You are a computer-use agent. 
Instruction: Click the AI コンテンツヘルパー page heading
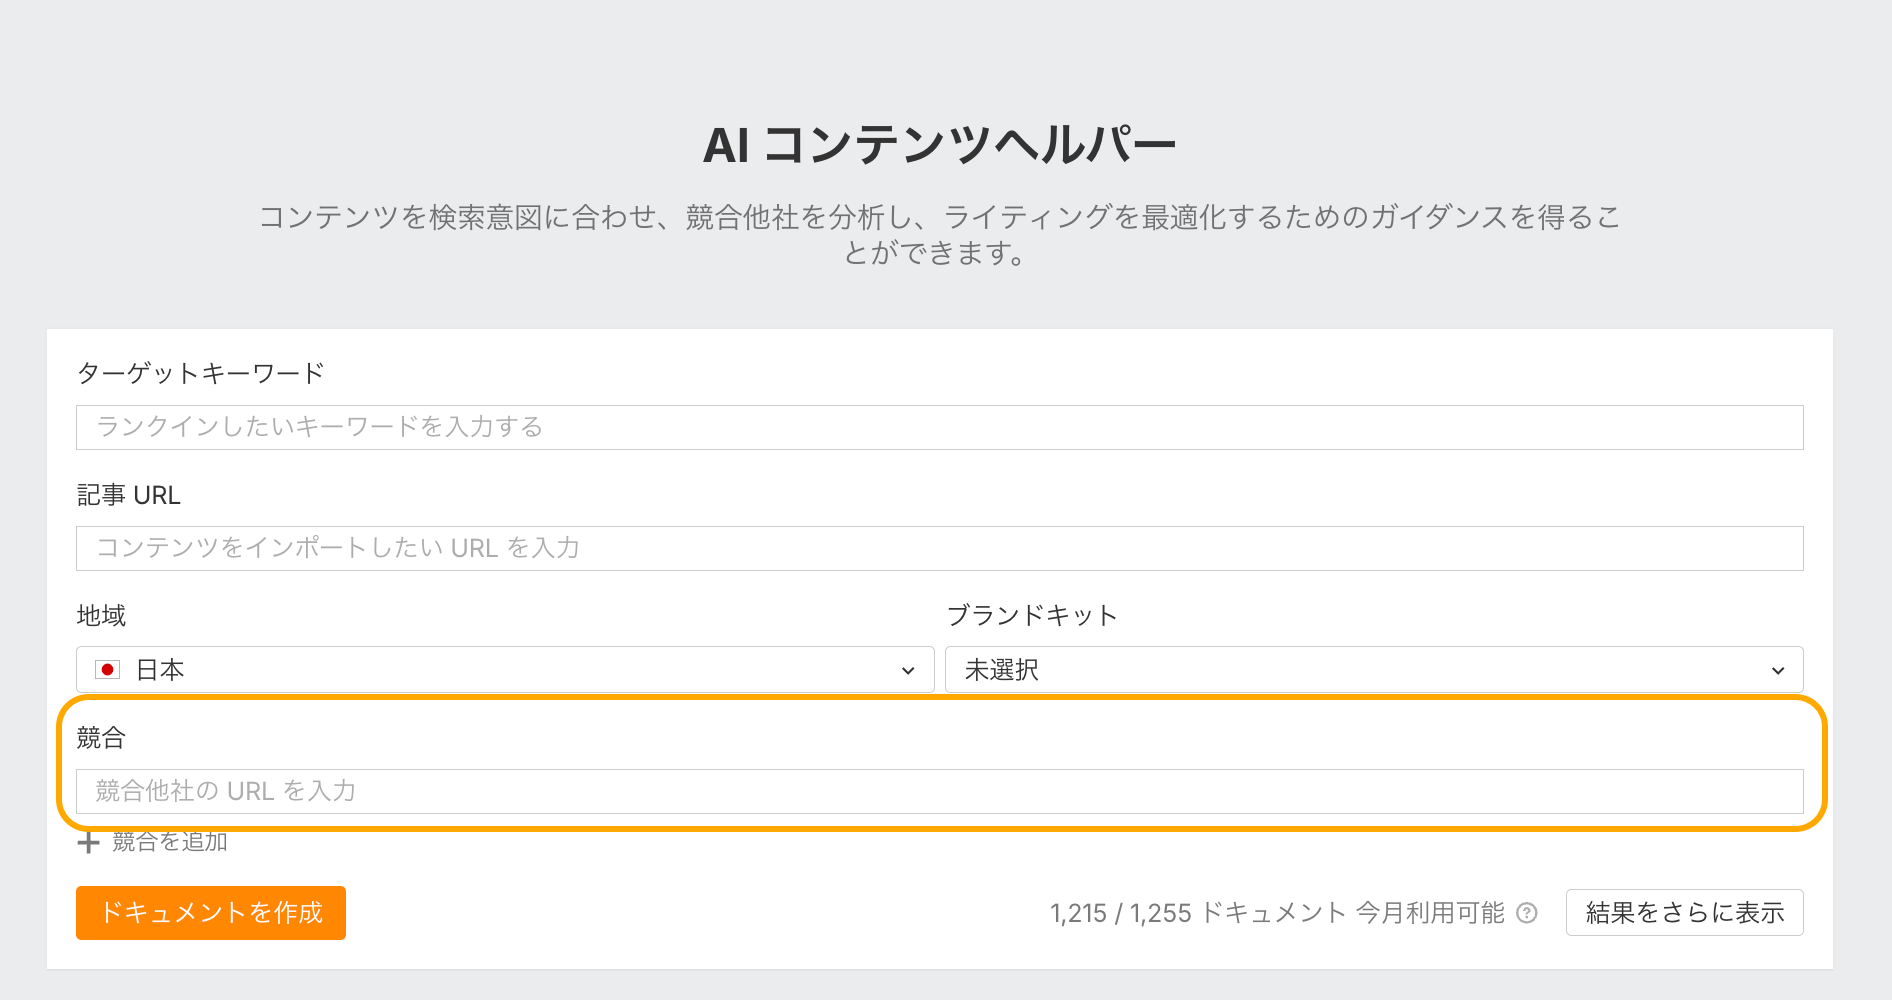939,145
